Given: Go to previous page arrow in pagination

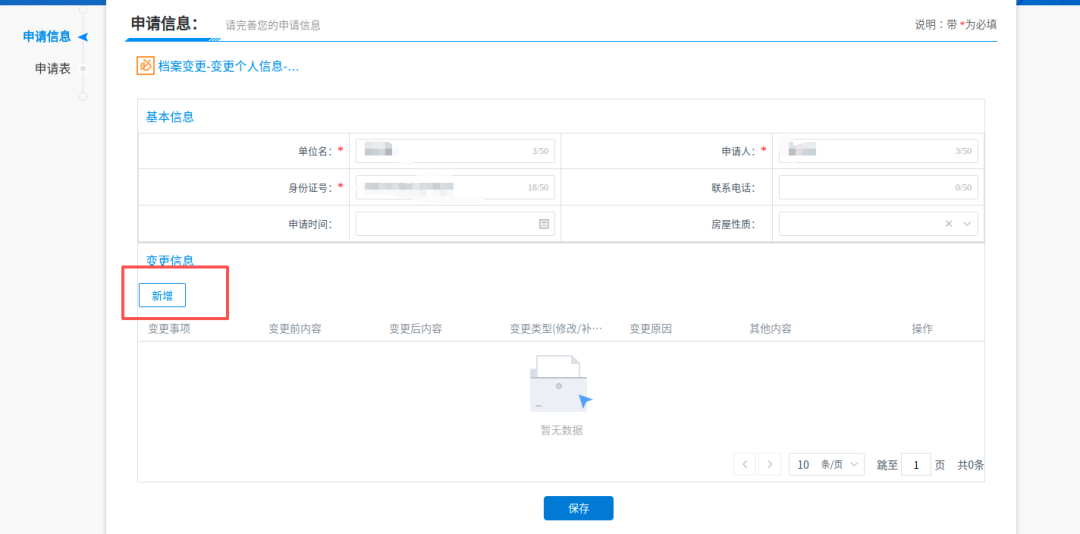Looking at the screenshot, I should pos(745,464).
